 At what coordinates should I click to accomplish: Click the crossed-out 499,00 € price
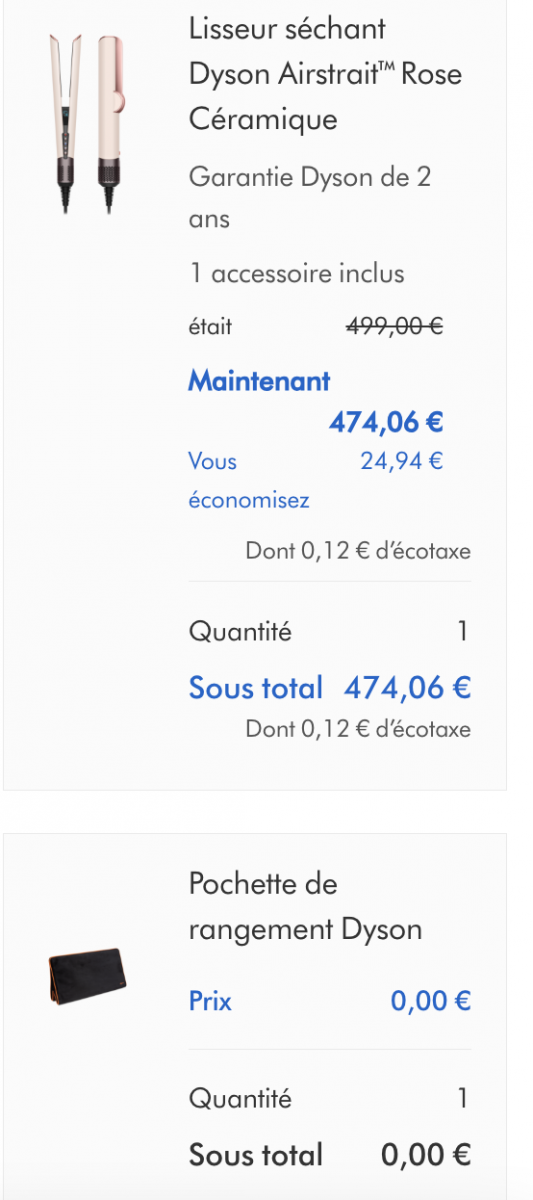click(395, 327)
